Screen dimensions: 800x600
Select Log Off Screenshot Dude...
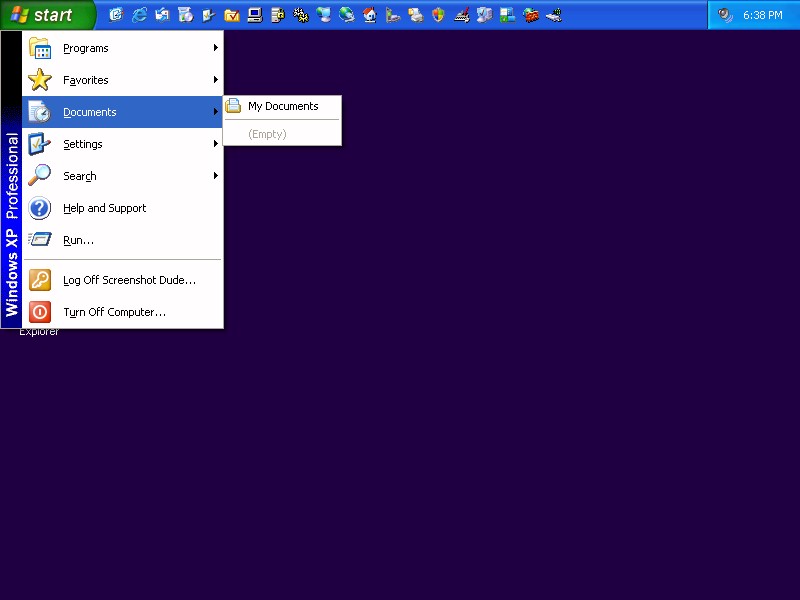tap(129, 280)
